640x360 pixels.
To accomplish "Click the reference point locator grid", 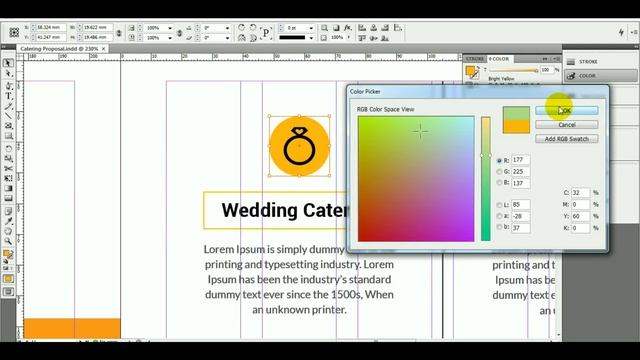I will 14,32.
